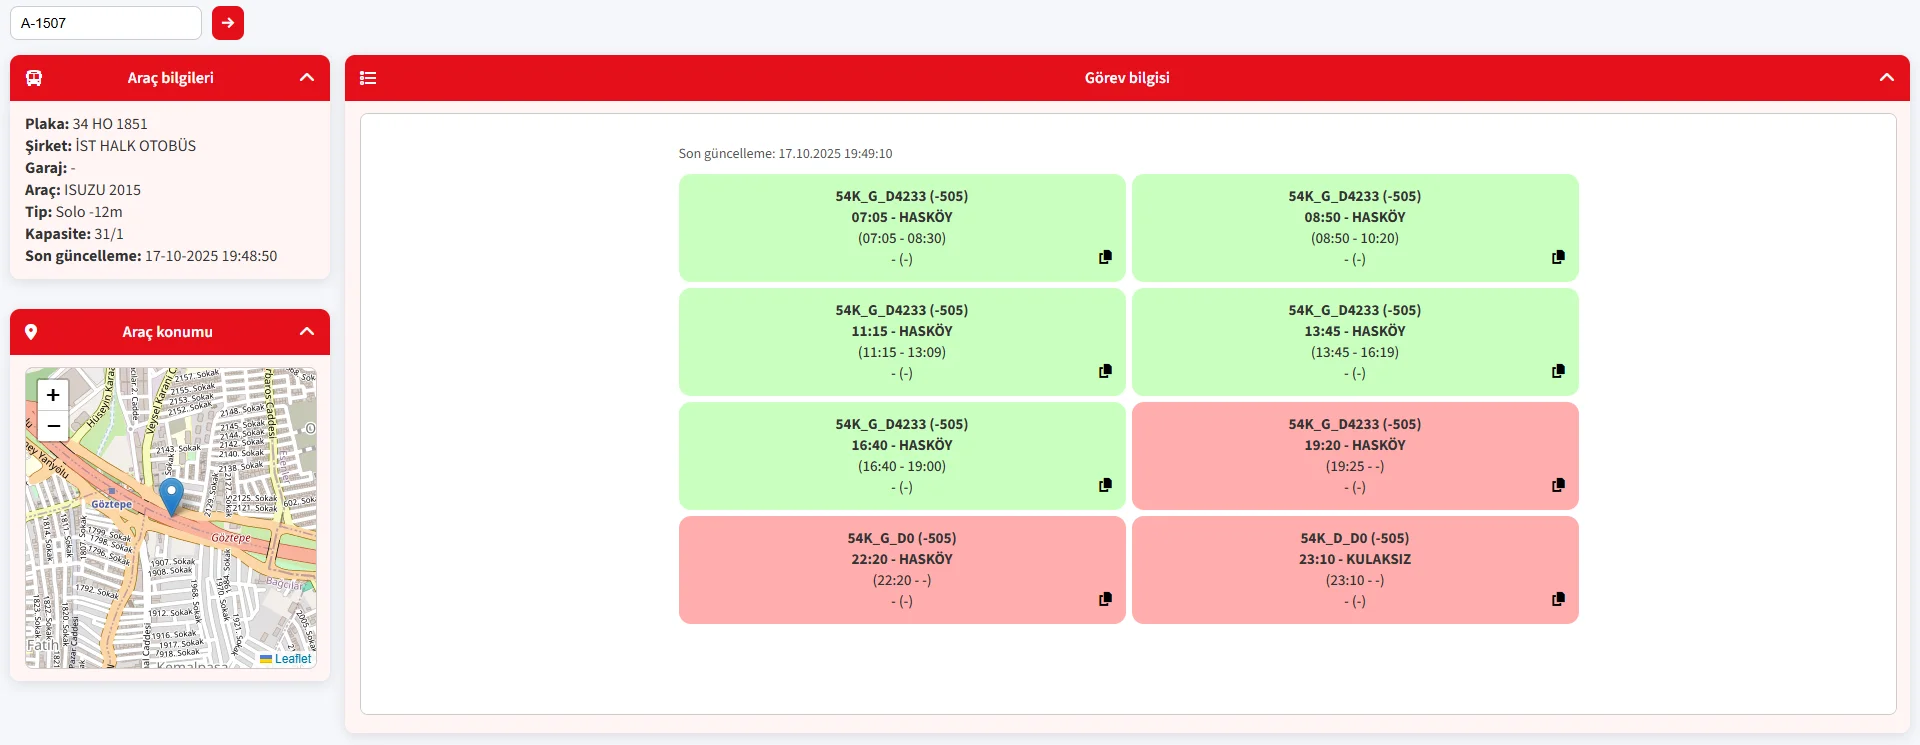
Task: Collapse the Araç bilgileri panel
Action: pos(307,78)
